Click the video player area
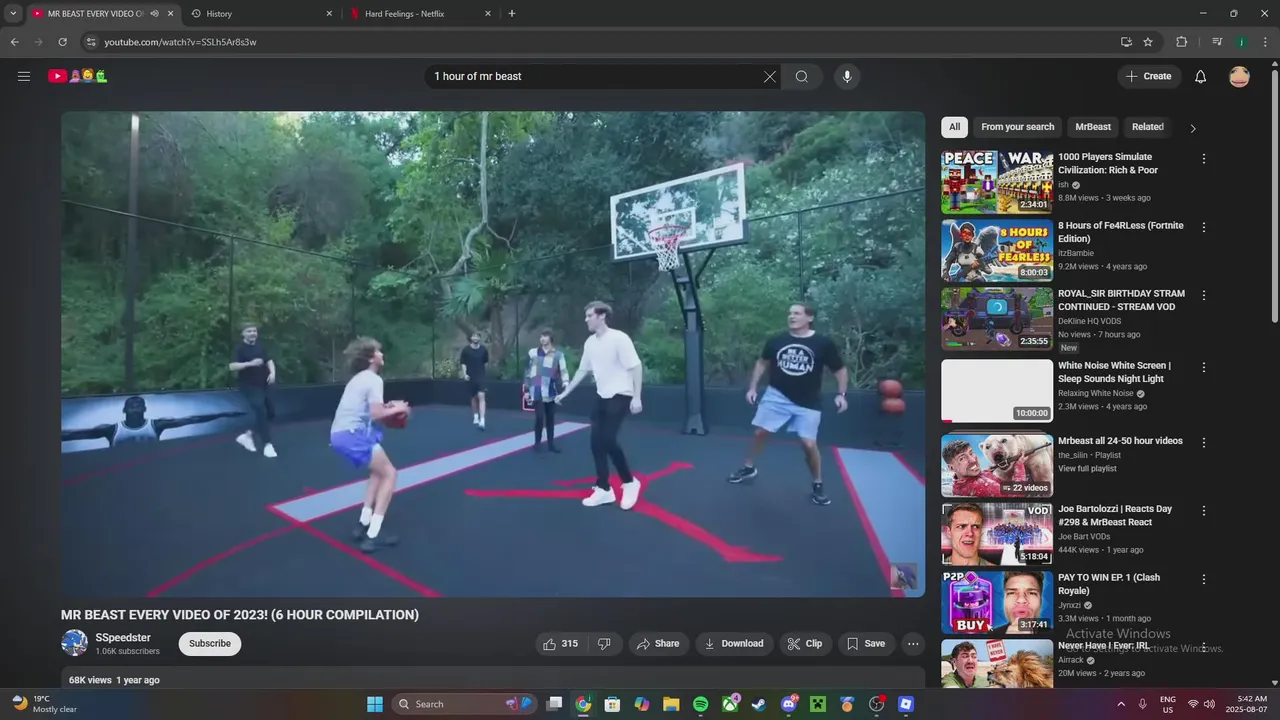 click(x=493, y=354)
